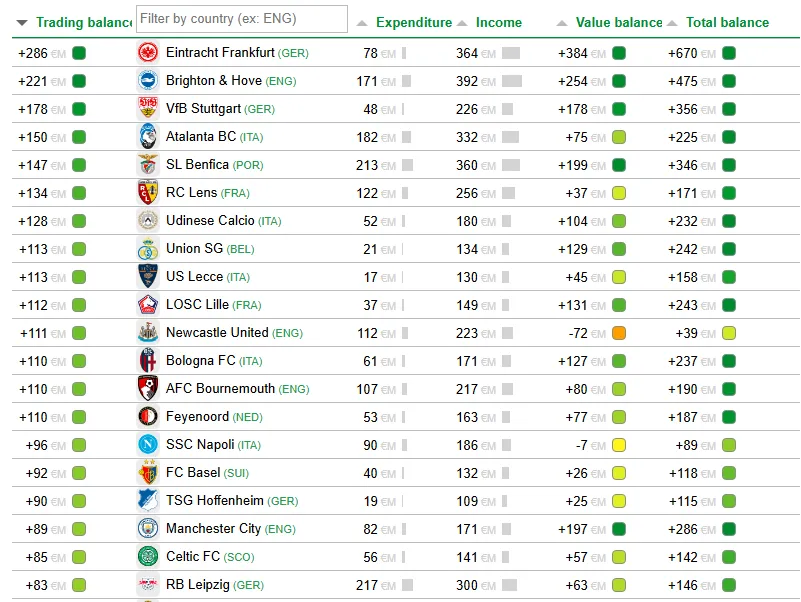Viewport: 801px width, 602px height.
Task: Click the Atalanta BC club crest
Action: coord(148,137)
